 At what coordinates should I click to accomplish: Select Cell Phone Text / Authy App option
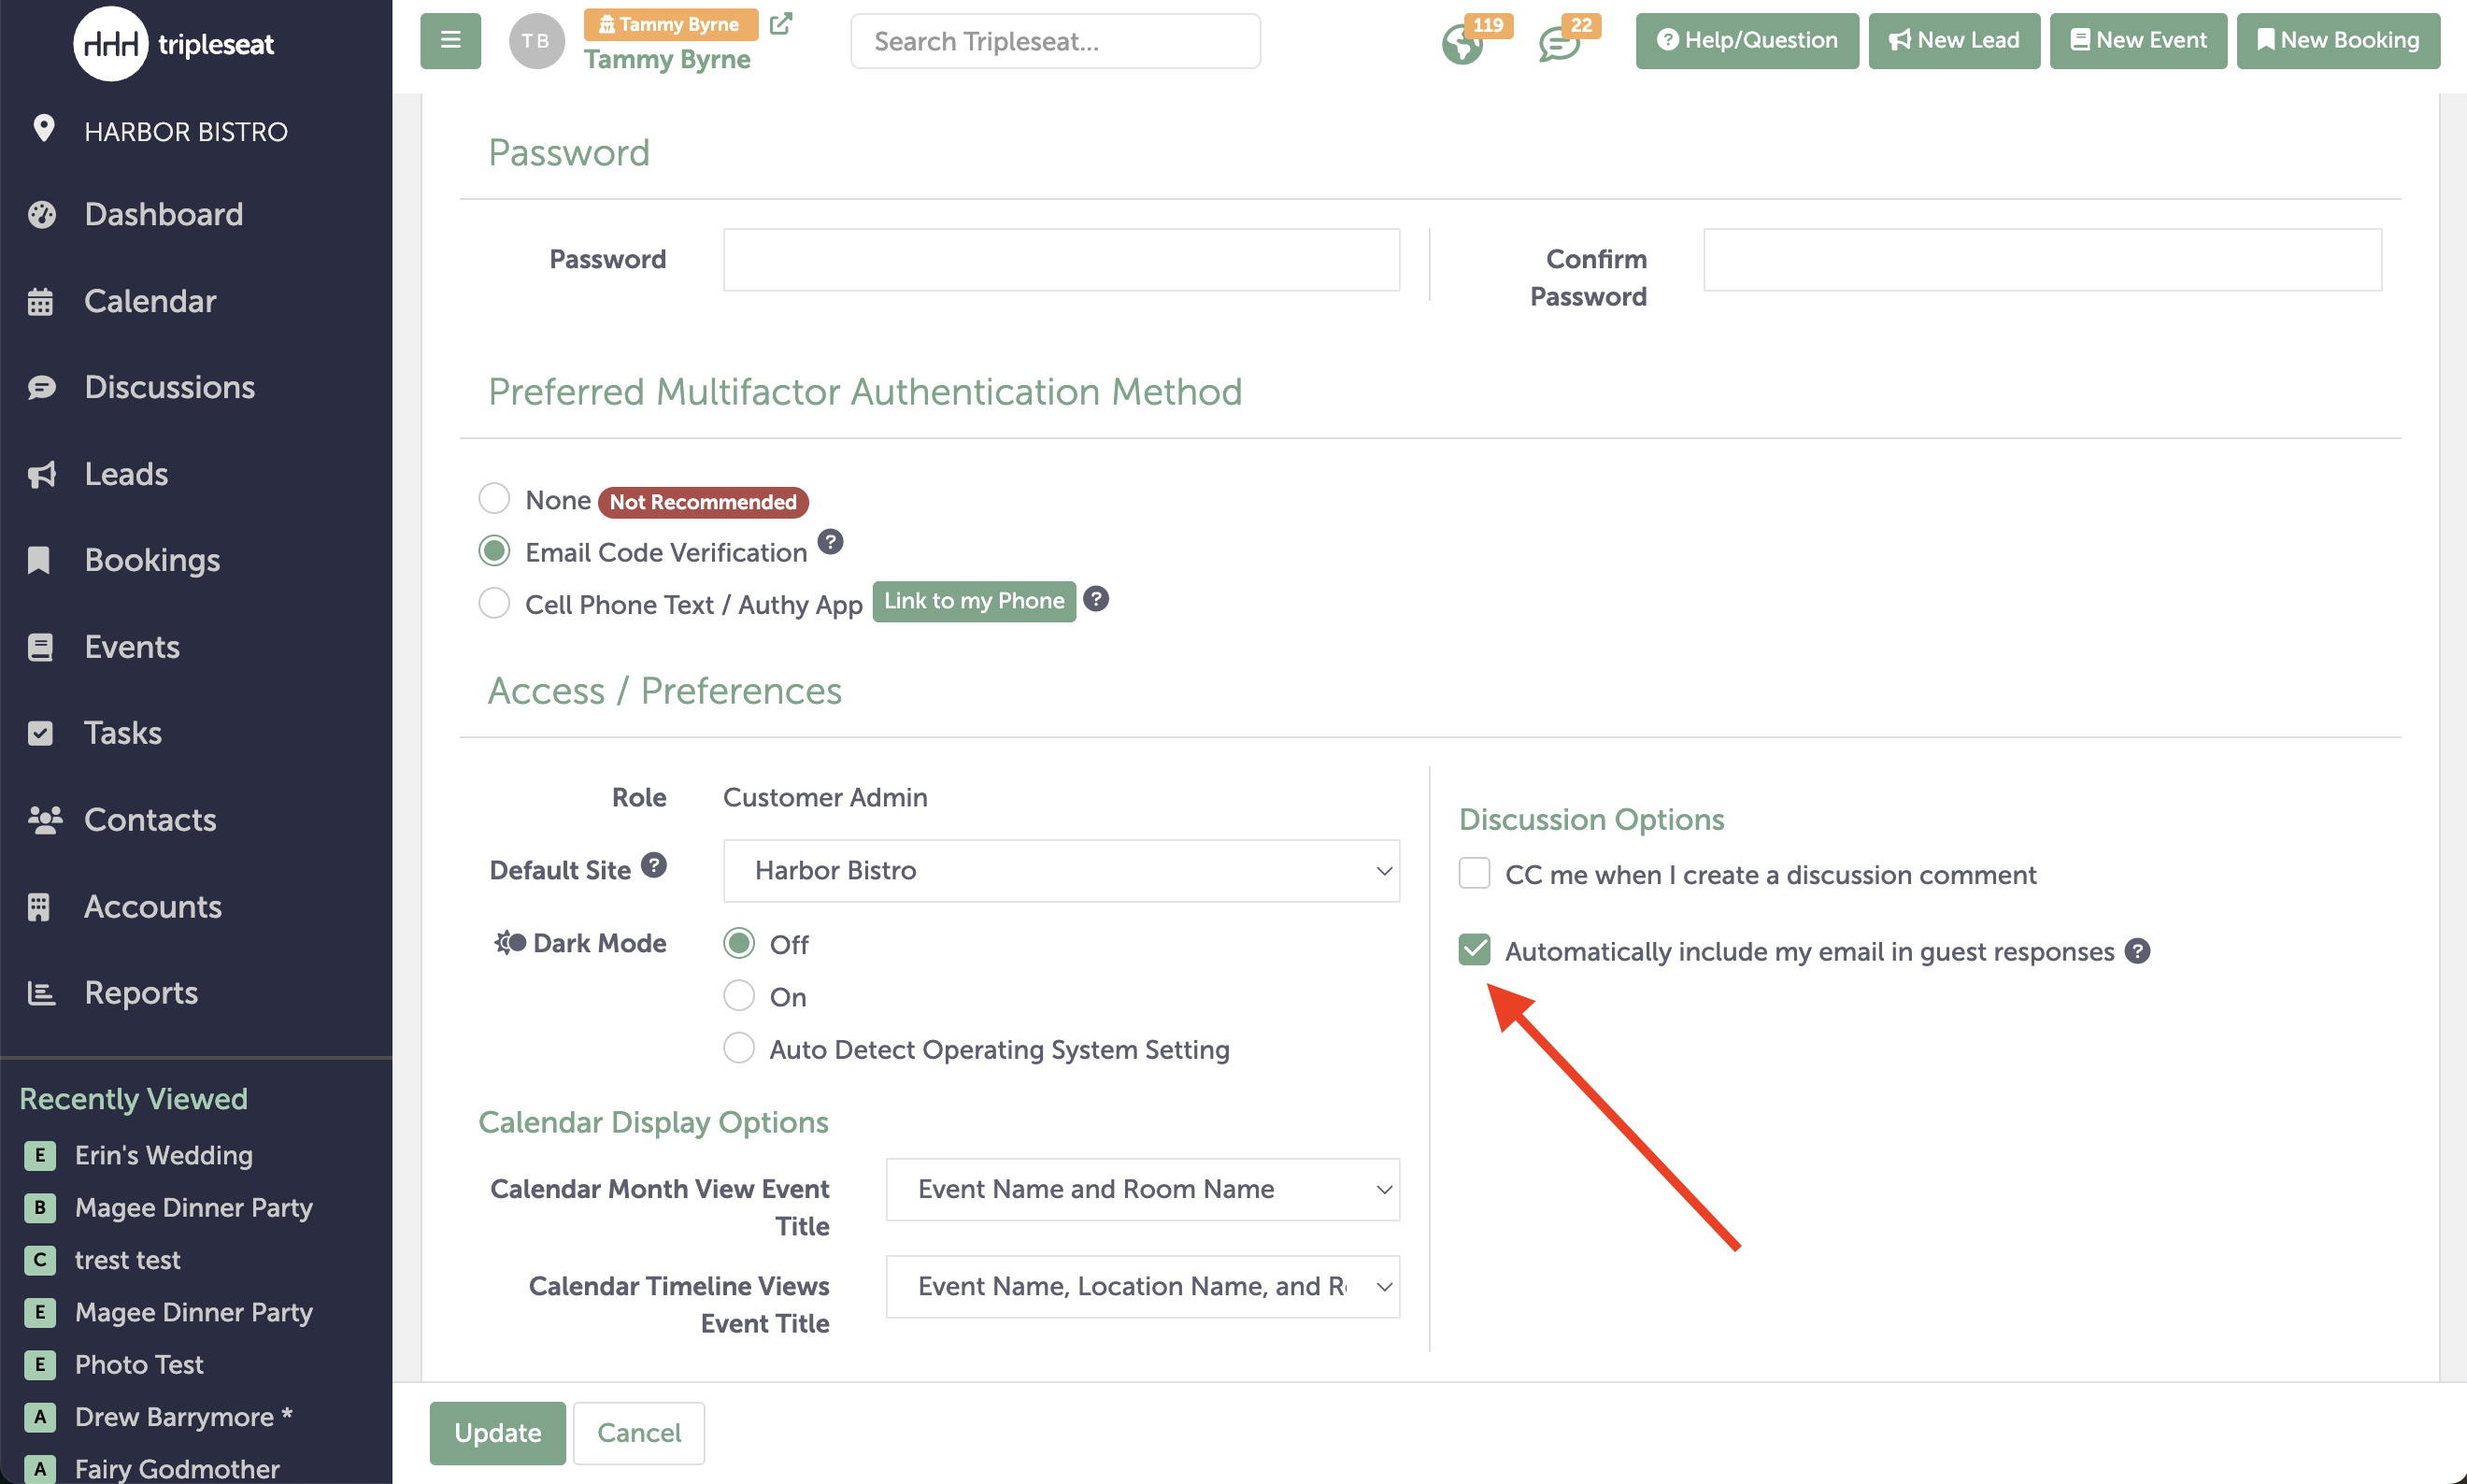point(494,603)
